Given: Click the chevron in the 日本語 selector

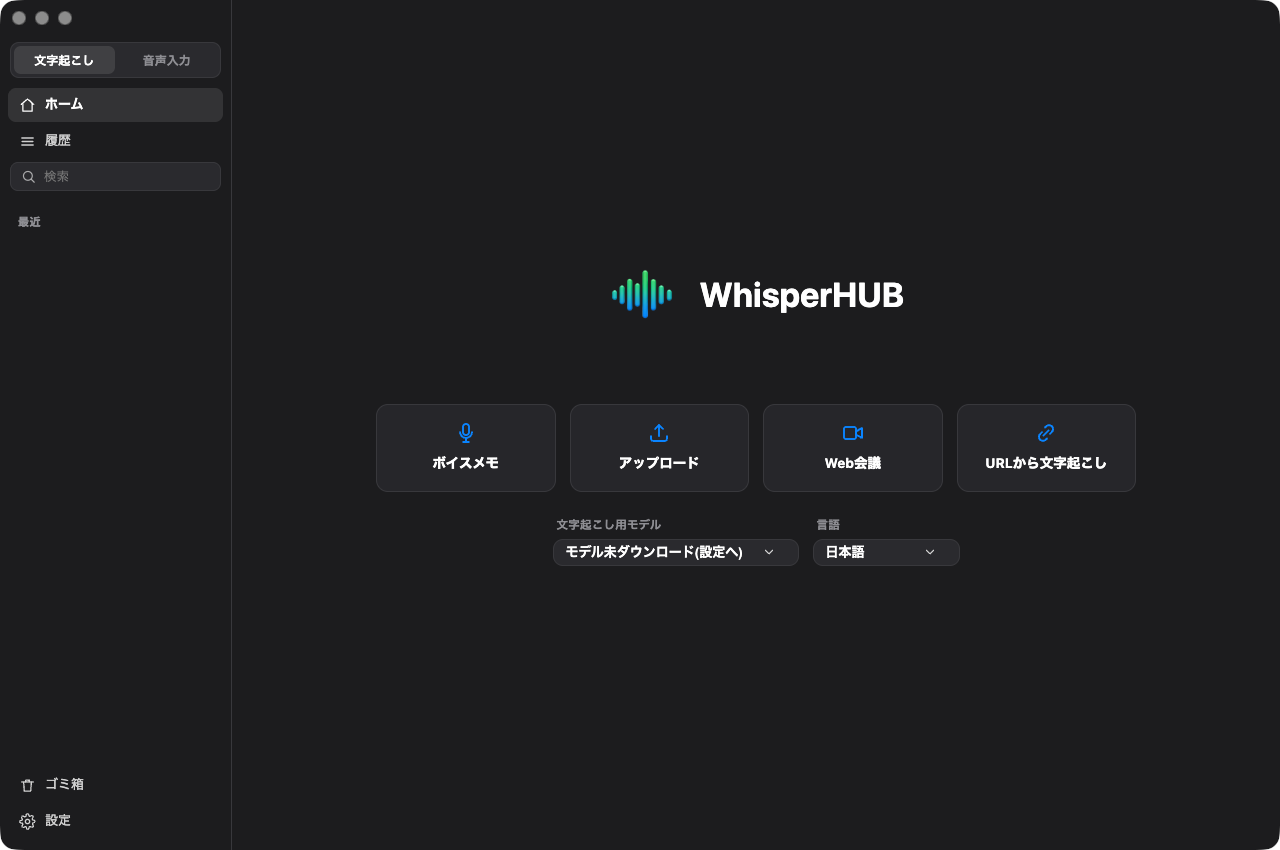Looking at the screenshot, I should [930, 552].
